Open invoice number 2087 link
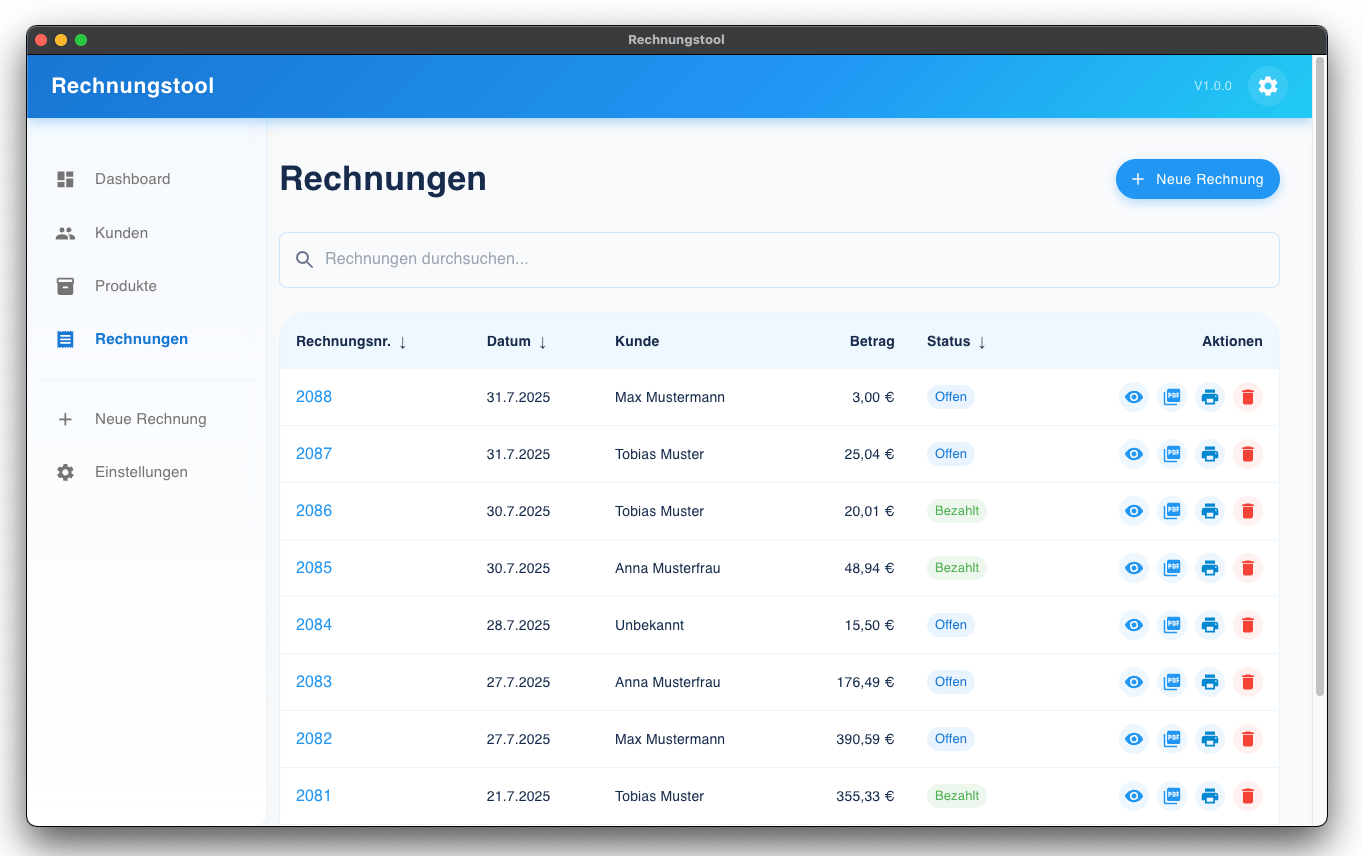Image resolution: width=1362 pixels, height=856 pixels. pyautogui.click(x=314, y=454)
